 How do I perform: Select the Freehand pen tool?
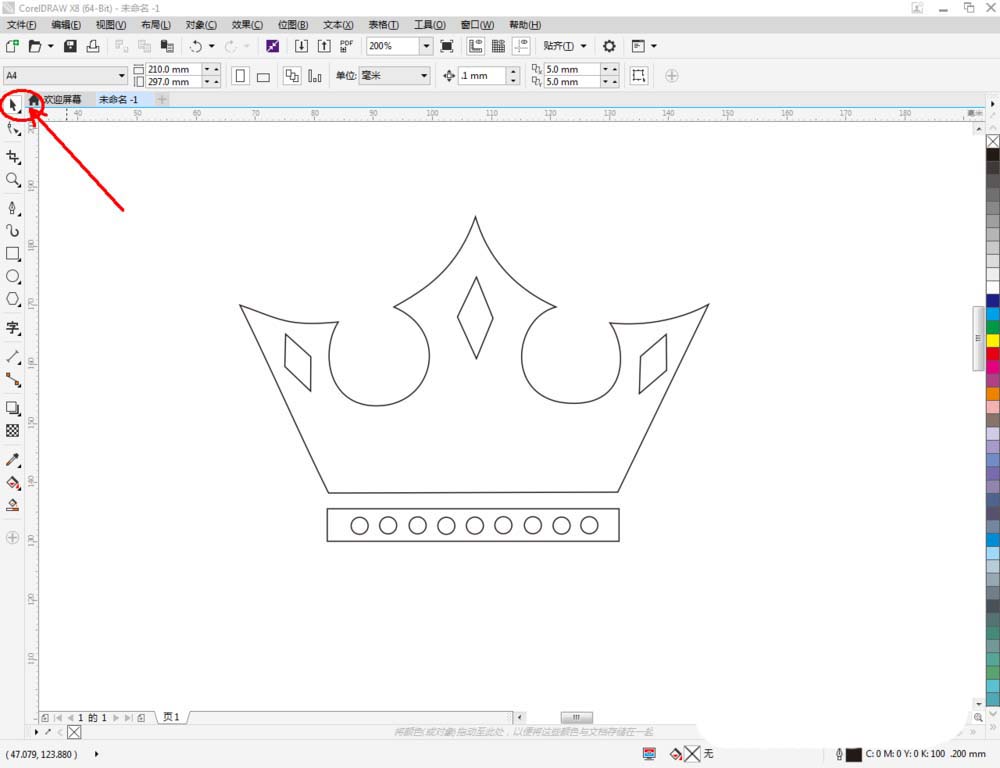(x=13, y=209)
